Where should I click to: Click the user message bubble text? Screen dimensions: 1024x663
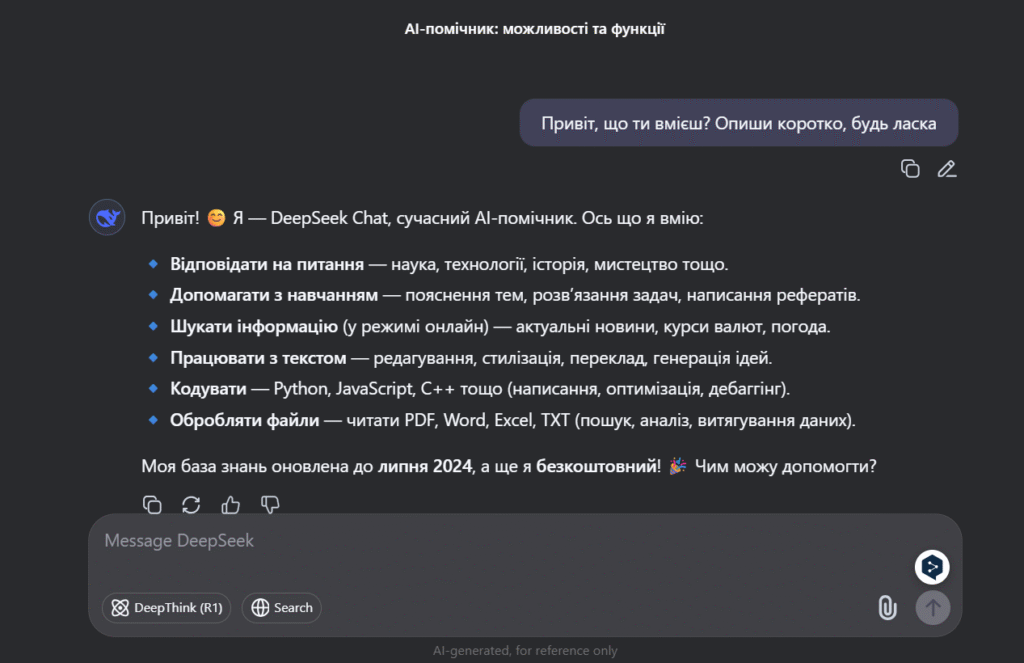point(739,123)
